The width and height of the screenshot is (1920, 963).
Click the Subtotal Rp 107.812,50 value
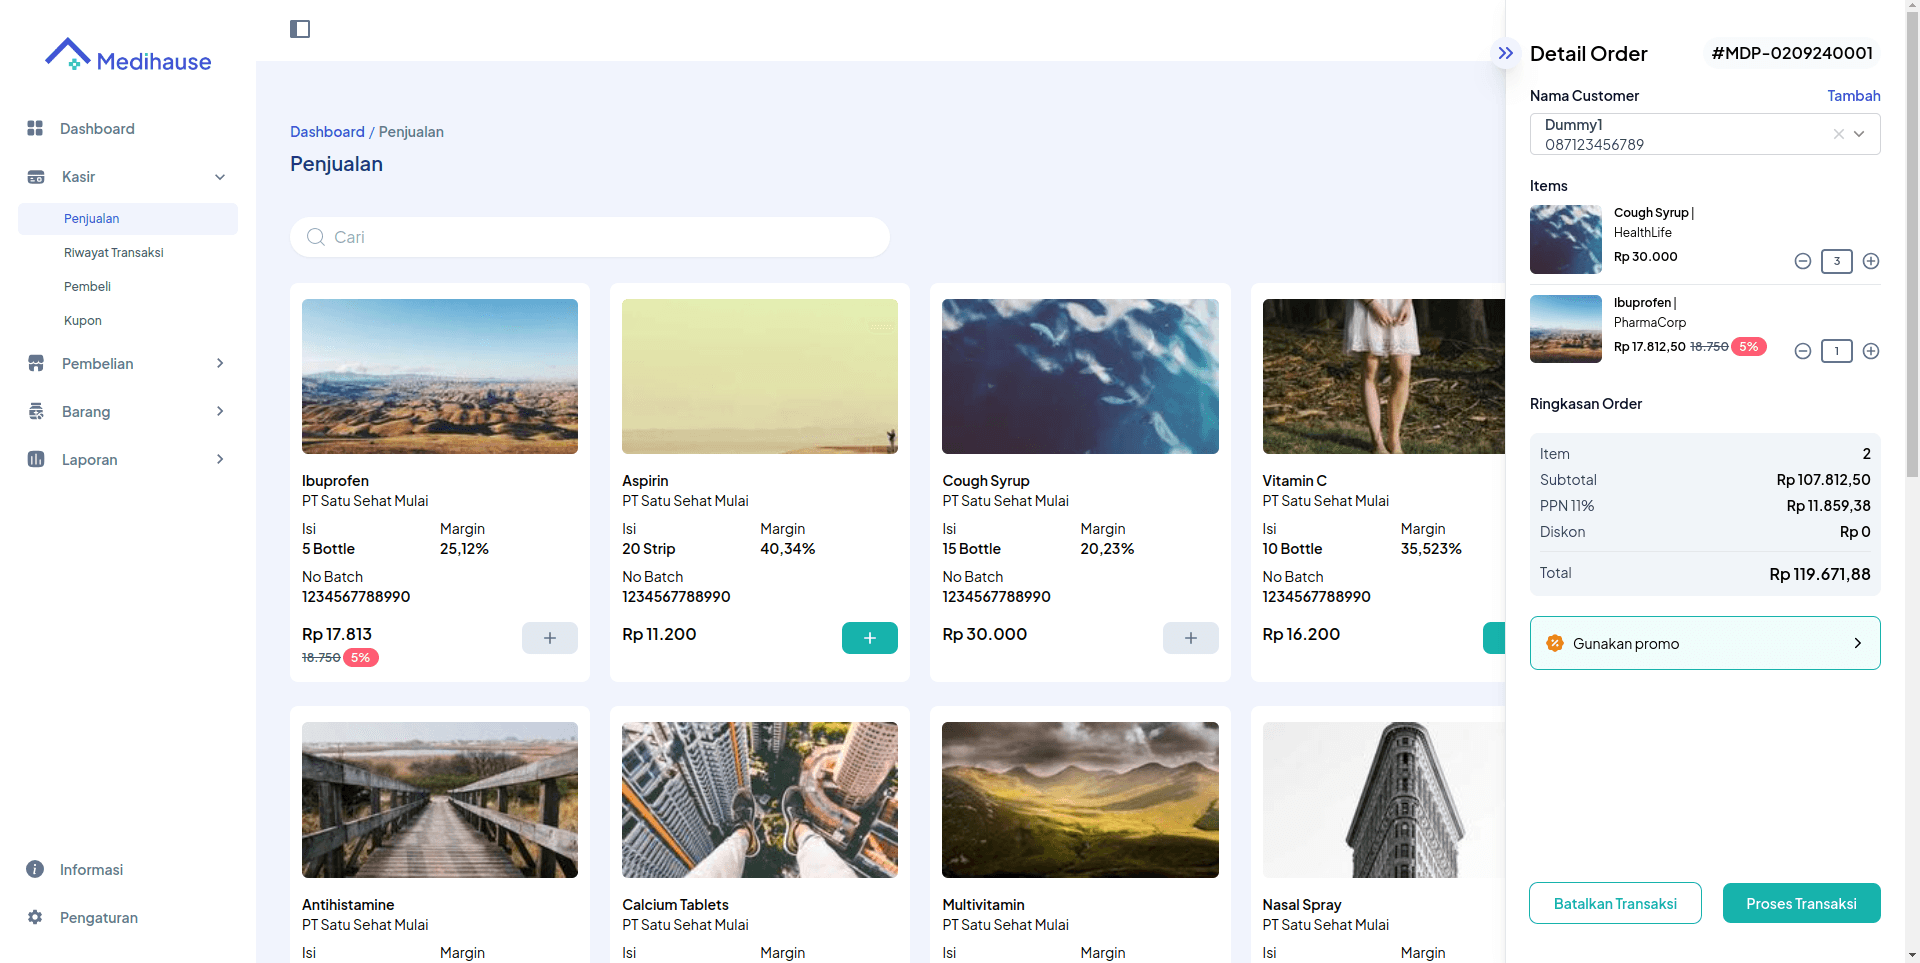coord(1823,480)
